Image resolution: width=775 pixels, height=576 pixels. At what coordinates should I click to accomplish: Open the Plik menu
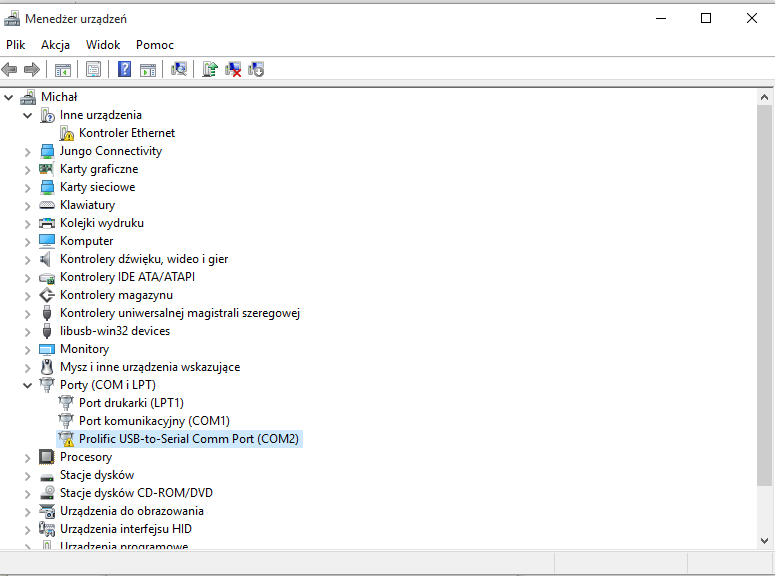[x=15, y=45]
